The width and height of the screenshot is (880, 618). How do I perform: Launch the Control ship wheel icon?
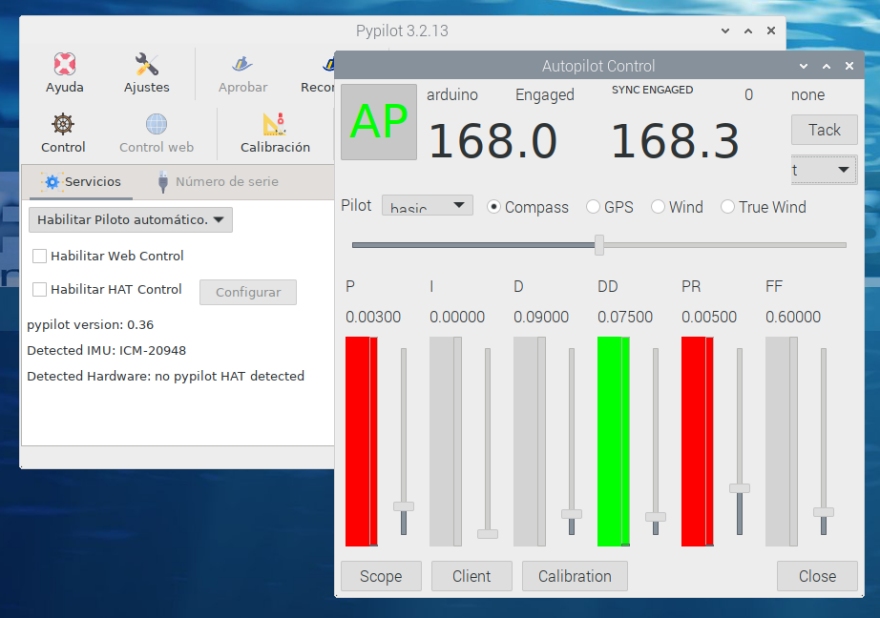tap(63, 125)
